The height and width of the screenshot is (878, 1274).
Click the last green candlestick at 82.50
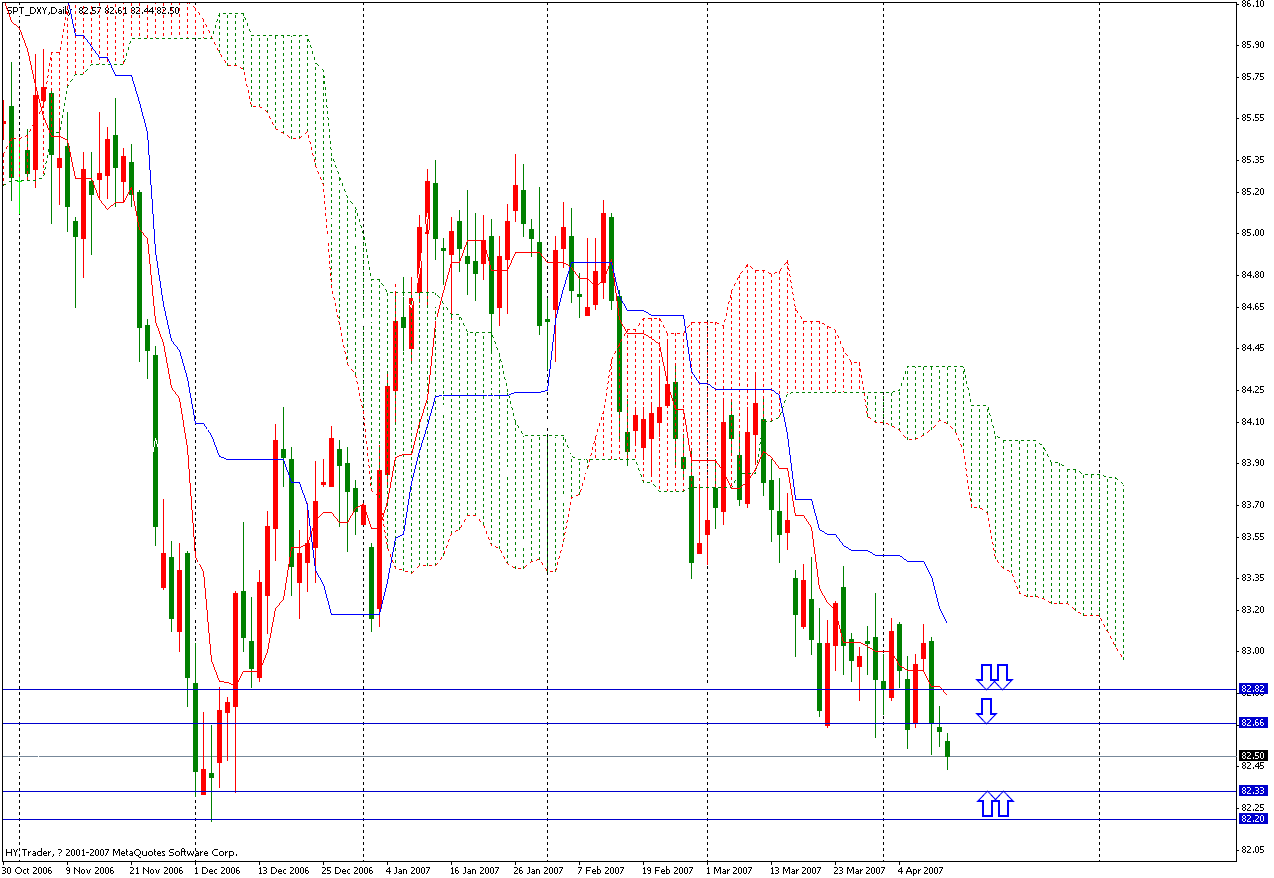click(x=947, y=750)
